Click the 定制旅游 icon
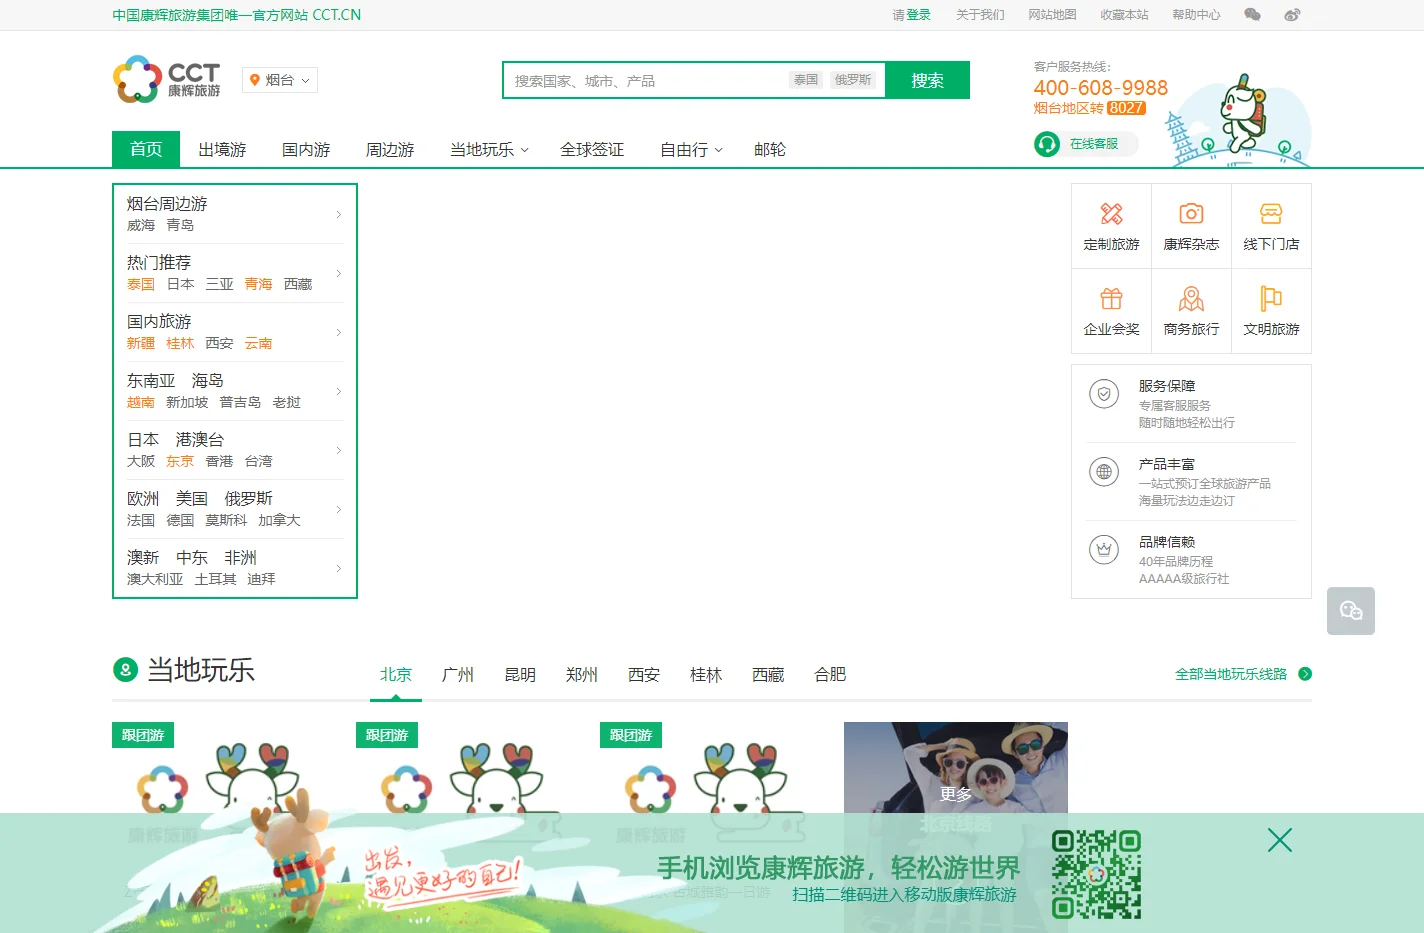1424x933 pixels. point(1111,214)
